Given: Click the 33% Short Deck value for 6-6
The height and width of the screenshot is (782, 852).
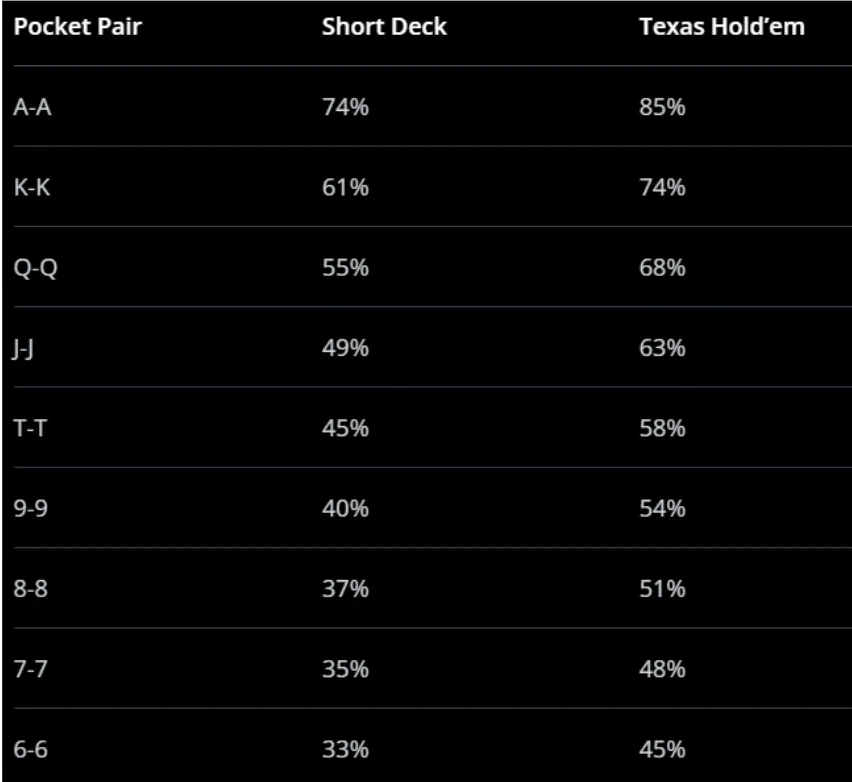Looking at the screenshot, I should pyautogui.click(x=345, y=749).
